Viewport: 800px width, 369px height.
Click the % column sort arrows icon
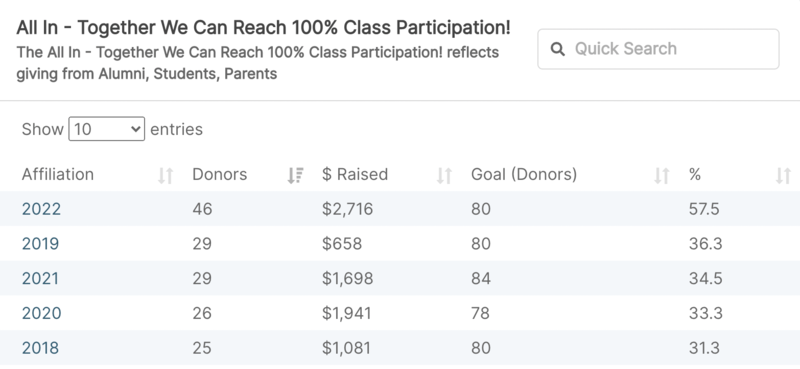click(783, 175)
